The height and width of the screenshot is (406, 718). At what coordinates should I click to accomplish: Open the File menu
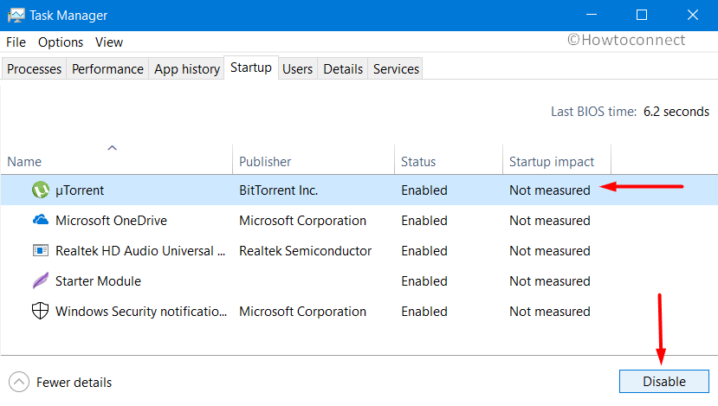tap(16, 42)
